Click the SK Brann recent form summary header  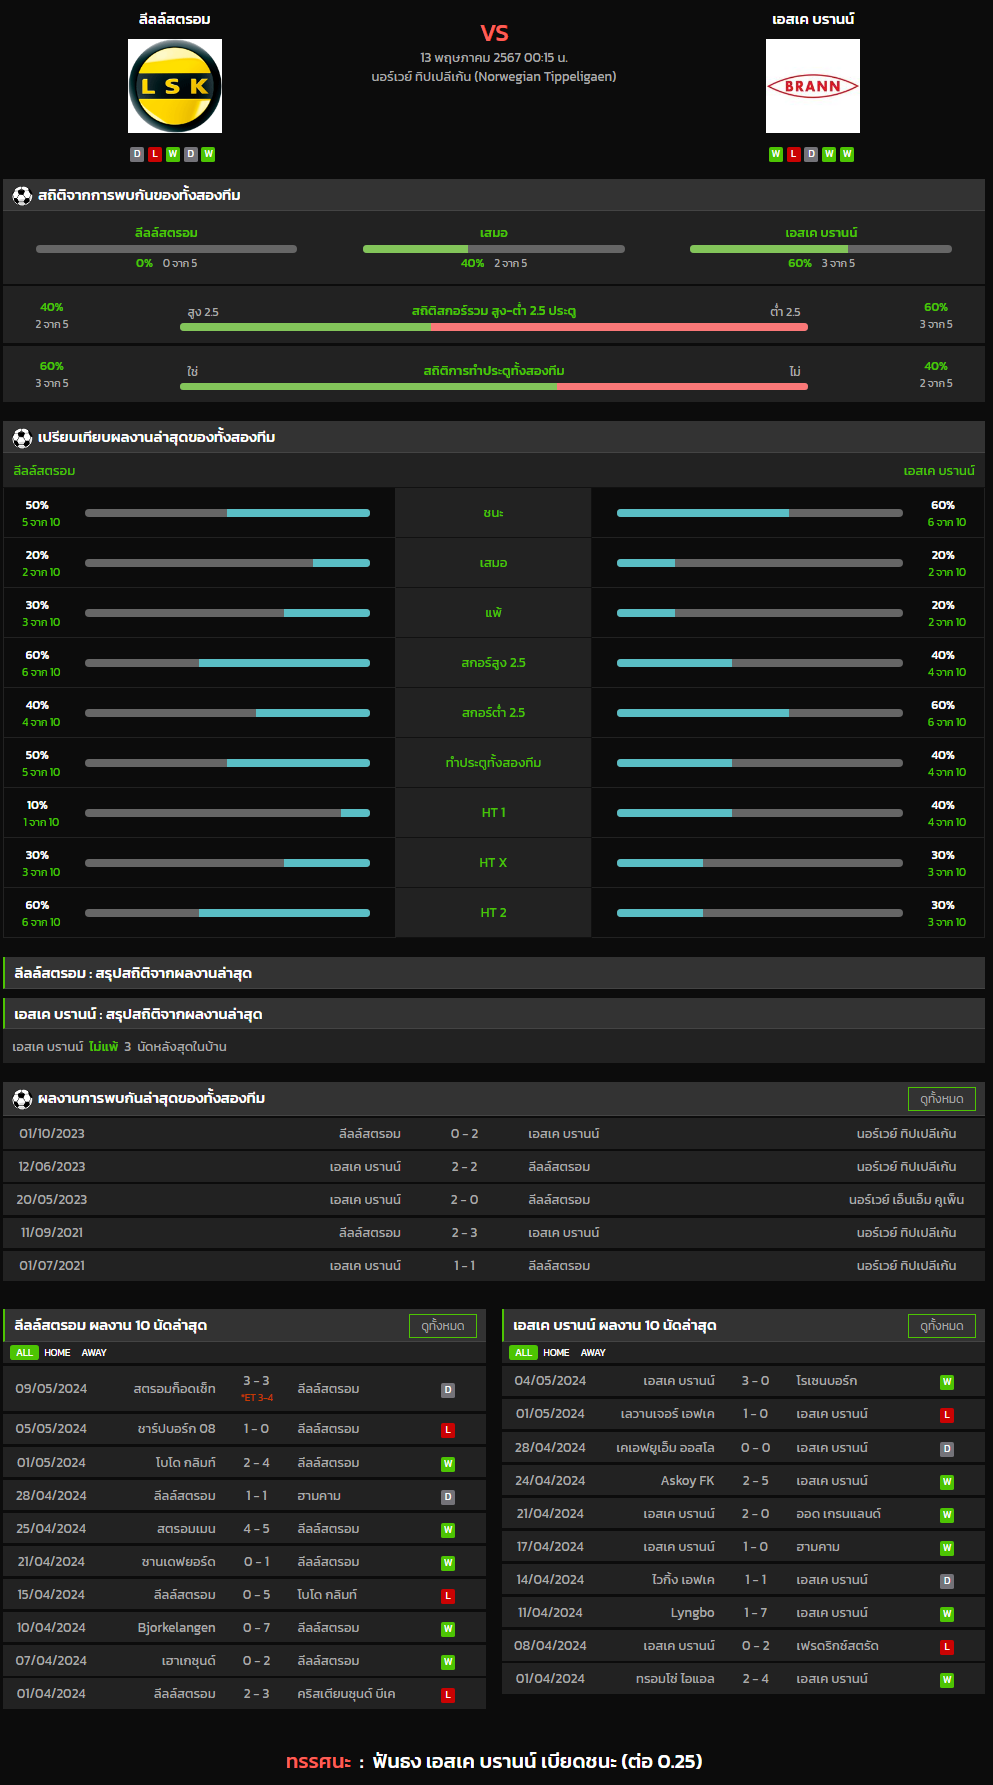tap(494, 1014)
